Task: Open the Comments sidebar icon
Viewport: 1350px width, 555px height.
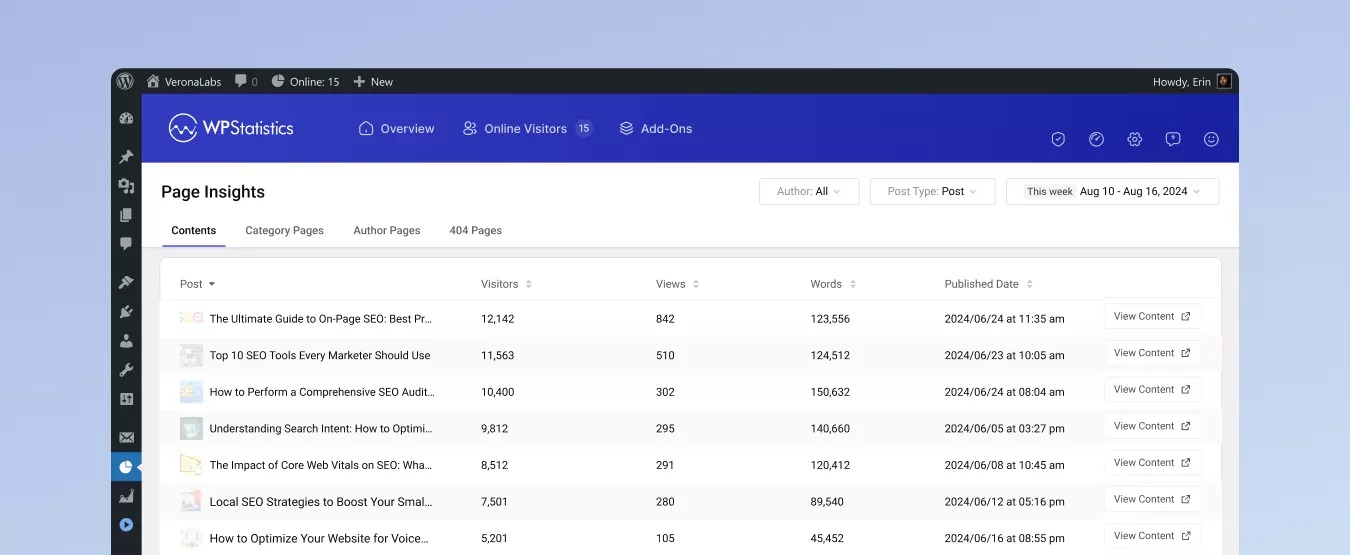Action: coord(126,243)
